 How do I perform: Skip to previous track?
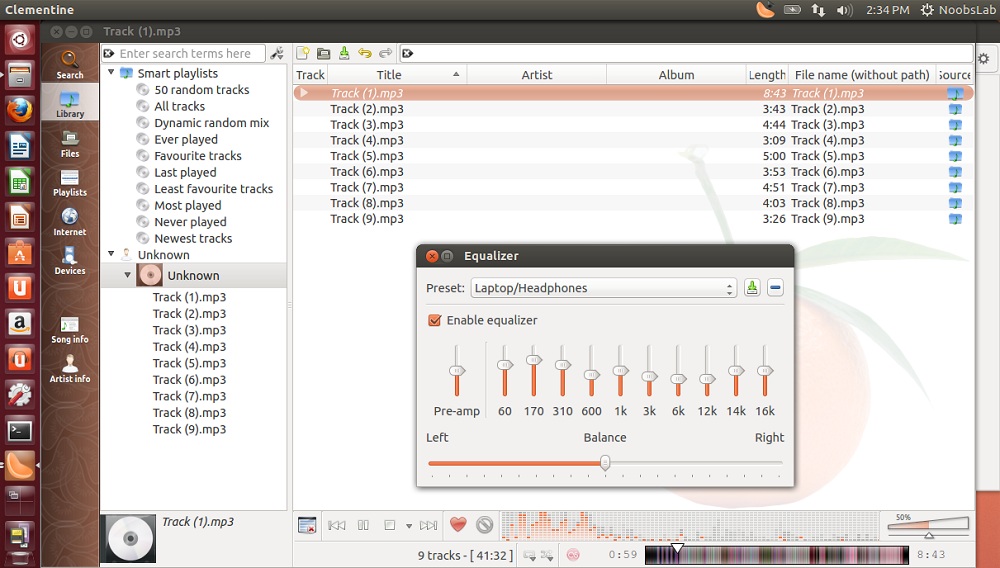tap(336, 525)
